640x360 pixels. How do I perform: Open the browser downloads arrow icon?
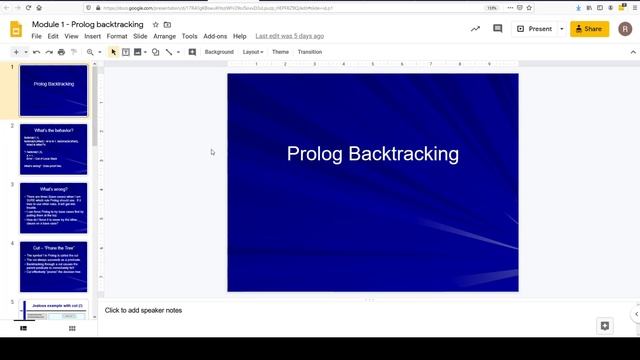[578, 8]
